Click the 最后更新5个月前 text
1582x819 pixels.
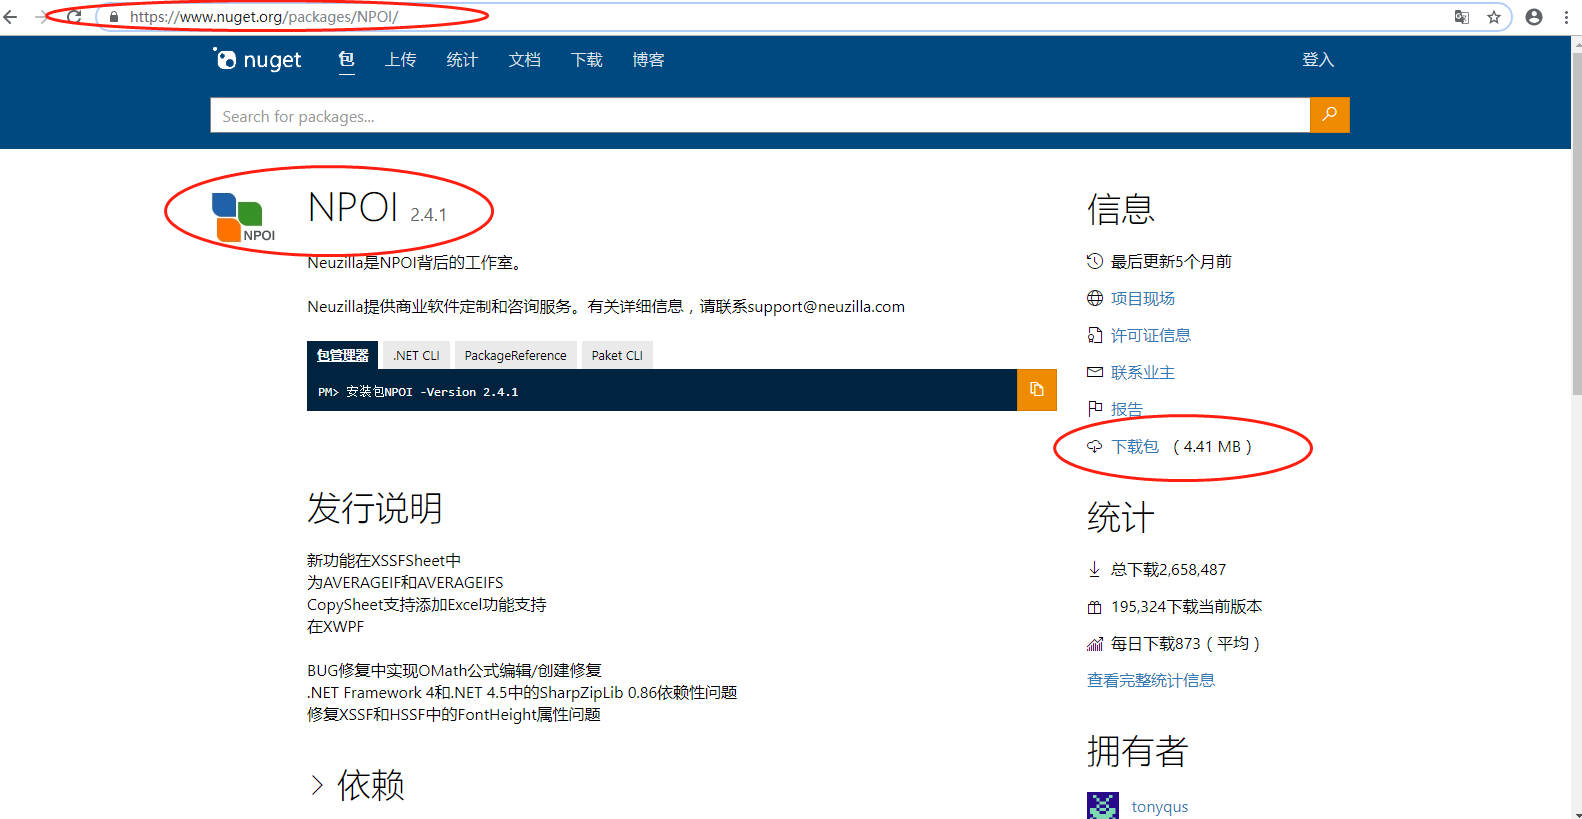tap(1171, 261)
